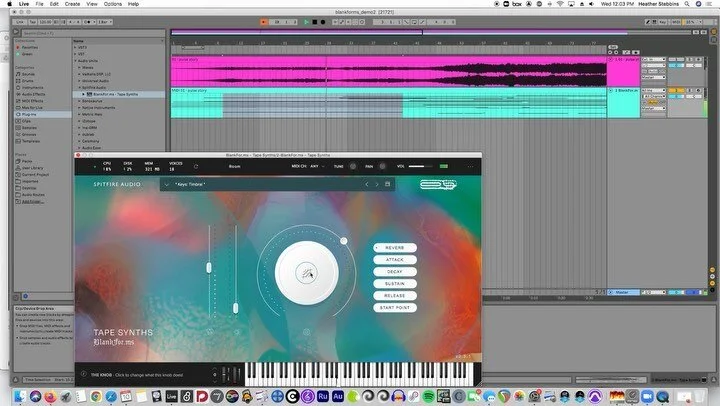Screen dimensions: 720x406
Task: Click the Link button in Ableton's control bar
Action: point(20,22)
